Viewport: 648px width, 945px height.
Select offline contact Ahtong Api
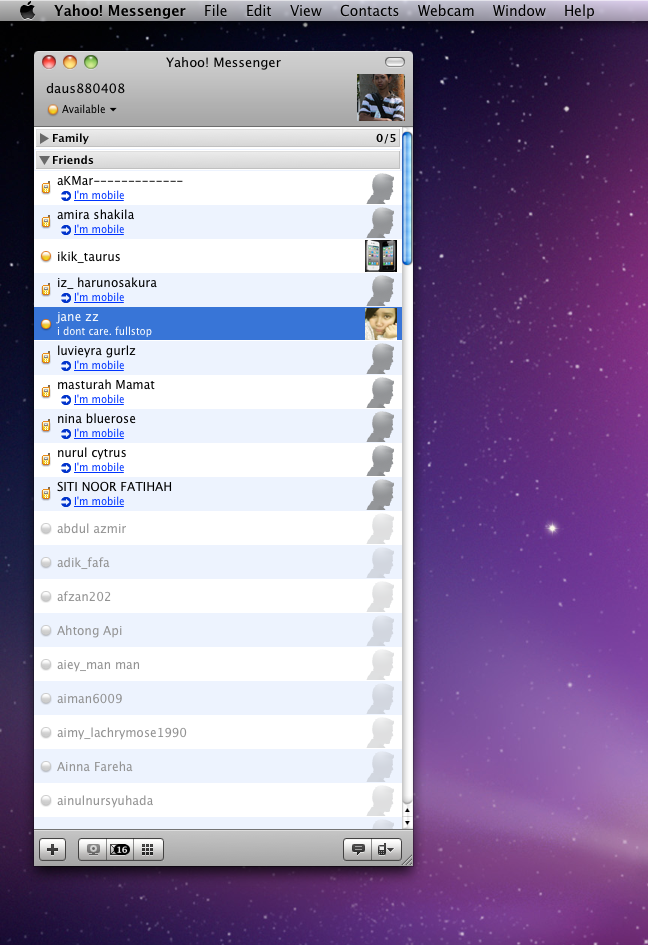(218, 630)
